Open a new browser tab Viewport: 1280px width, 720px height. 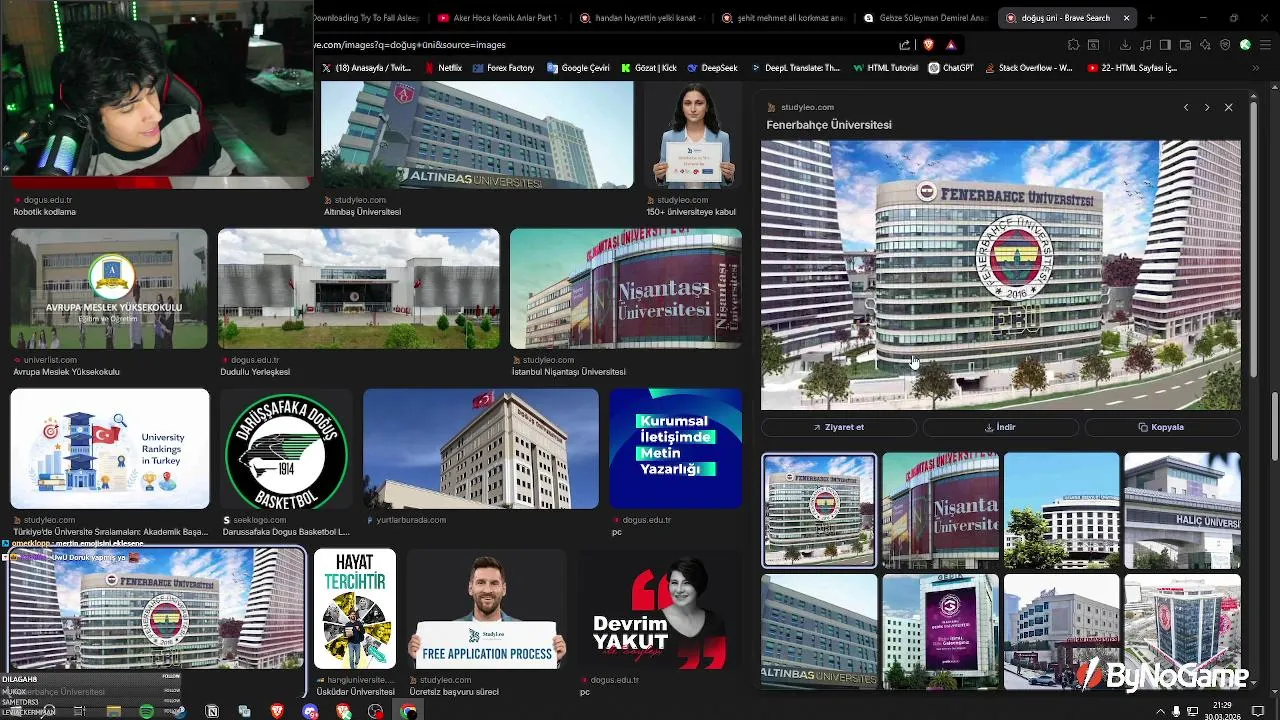[x=1151, y=18]
